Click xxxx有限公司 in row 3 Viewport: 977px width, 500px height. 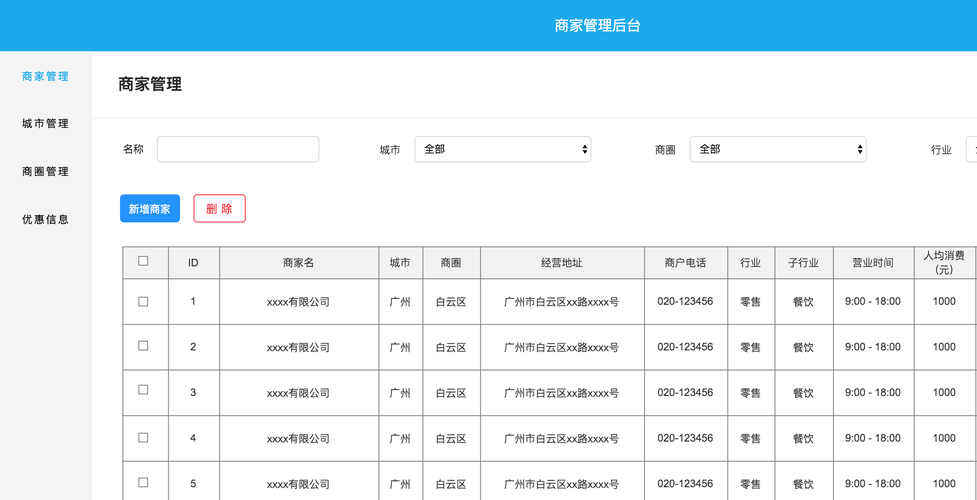(298, 393)
